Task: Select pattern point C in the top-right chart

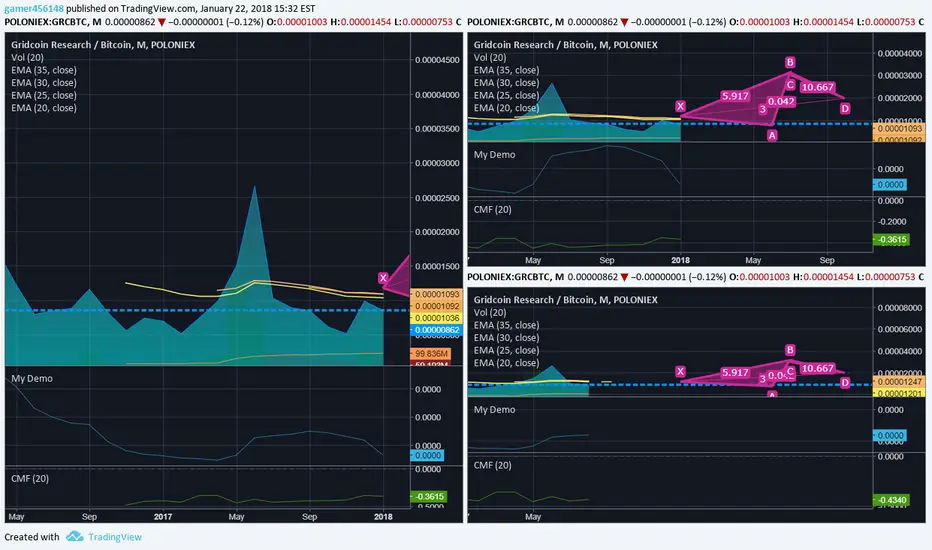Action: pos(790,84)
